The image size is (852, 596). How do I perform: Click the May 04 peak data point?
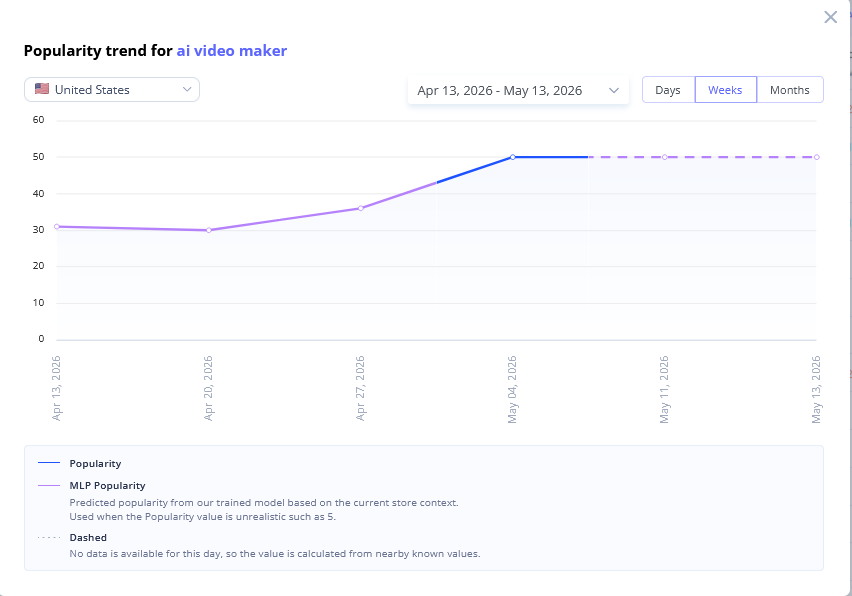(512, 157)
